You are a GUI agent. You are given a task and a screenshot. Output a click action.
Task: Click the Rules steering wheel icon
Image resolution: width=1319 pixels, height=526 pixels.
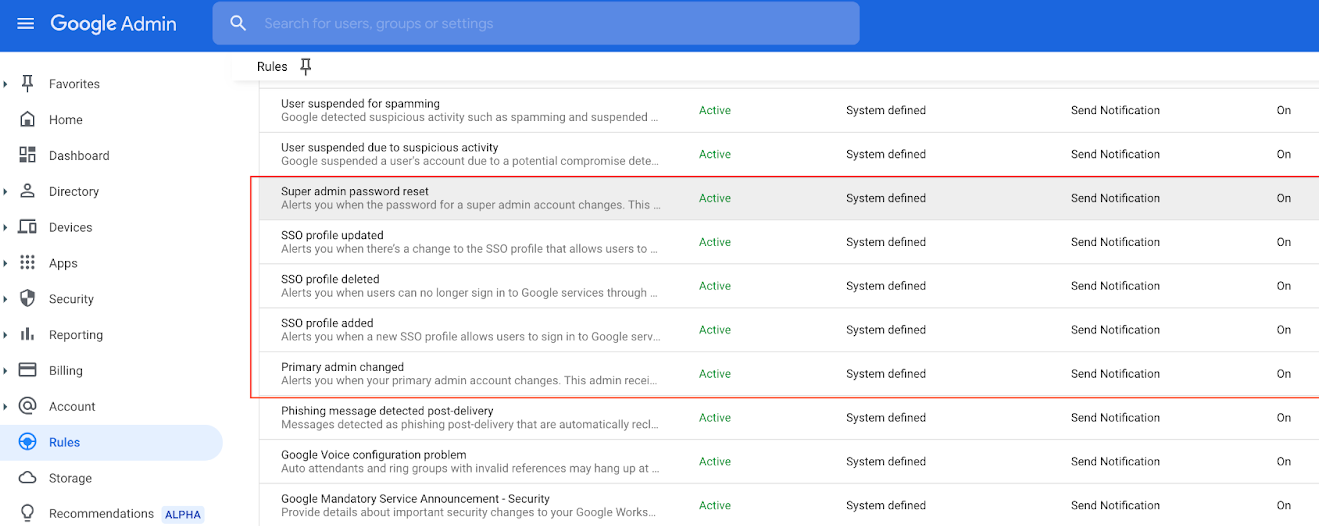point(28,442)
